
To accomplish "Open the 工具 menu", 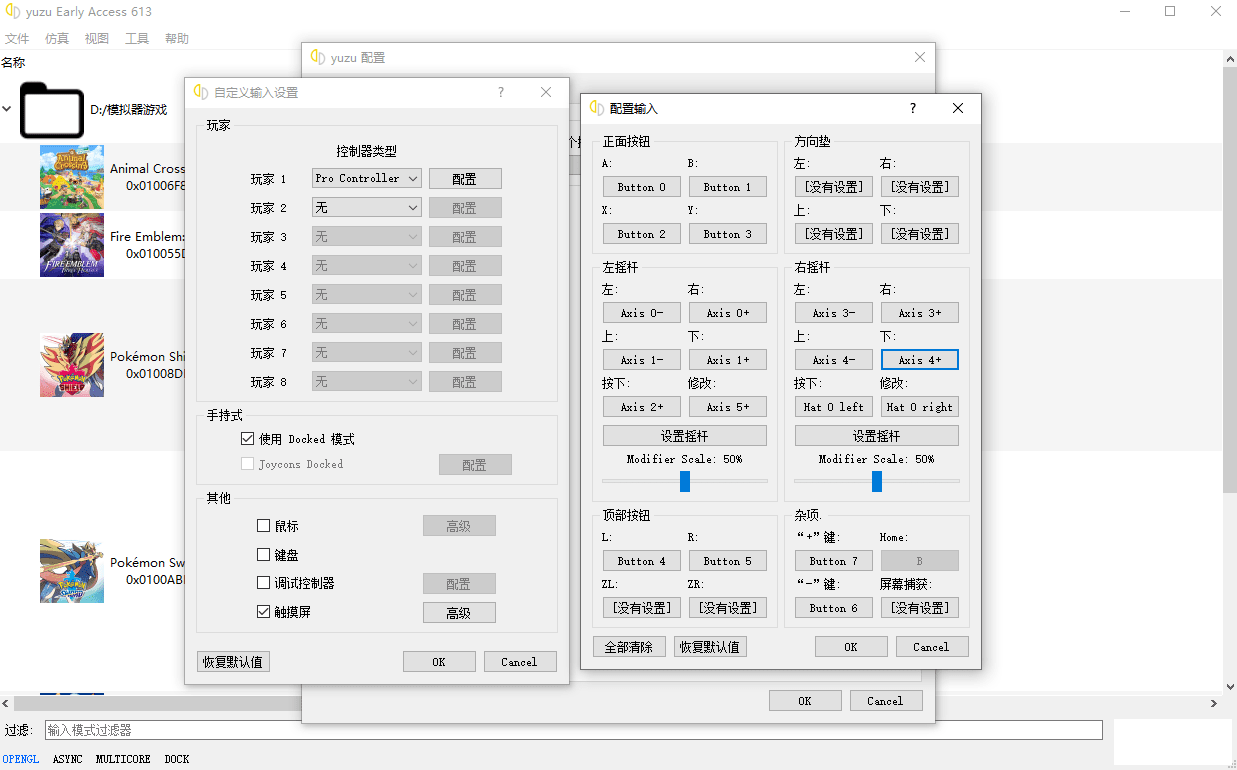I will pyautogui.click(x=137, y=38).
